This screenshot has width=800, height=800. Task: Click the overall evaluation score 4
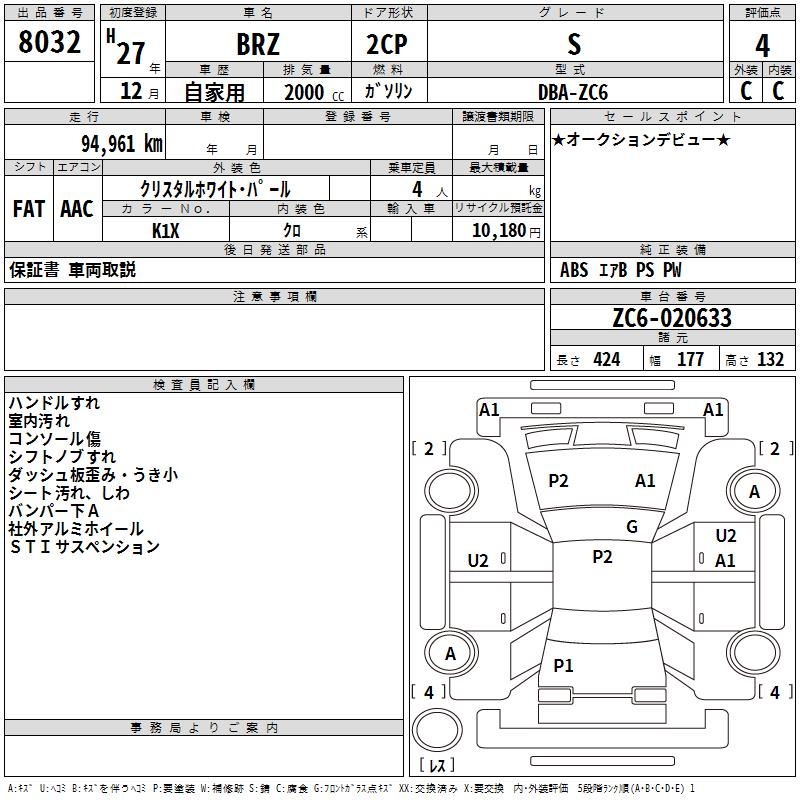click(x=762, y=45)
